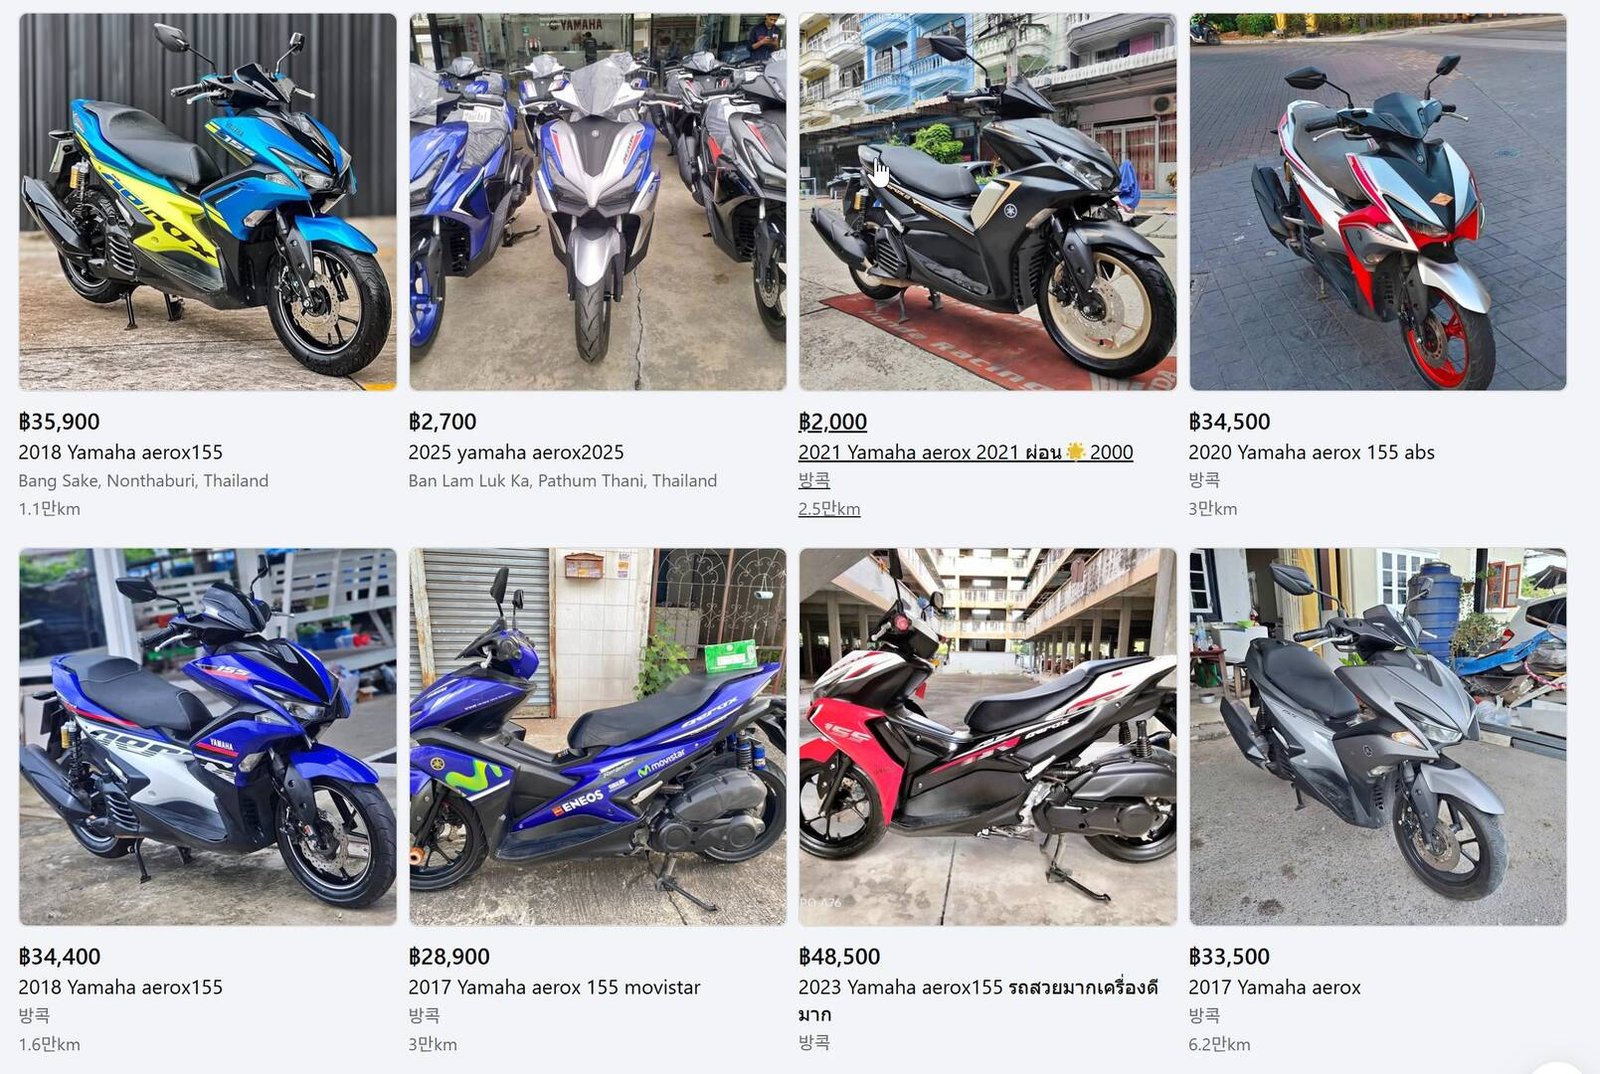The width and height of the screenshot is (1600, 1074).
Task: Open the 2020 Yamaha aerox 155 abs title
Action: pyautogui.click(x=1311, y=452)
